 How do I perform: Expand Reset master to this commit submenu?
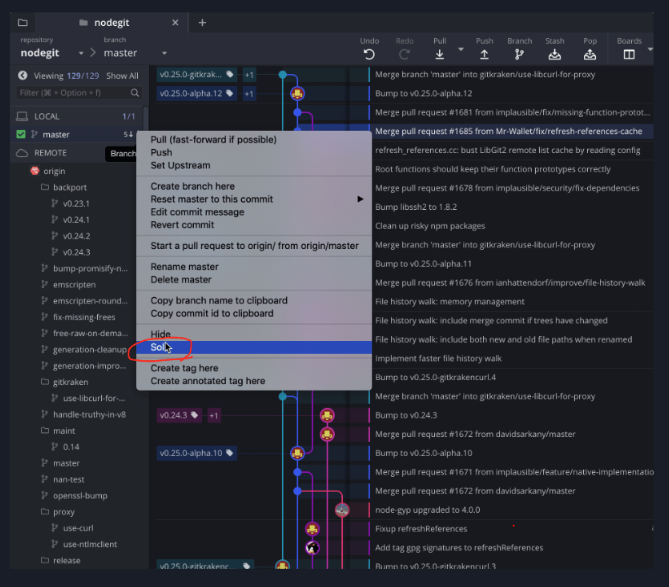(360, 199)
